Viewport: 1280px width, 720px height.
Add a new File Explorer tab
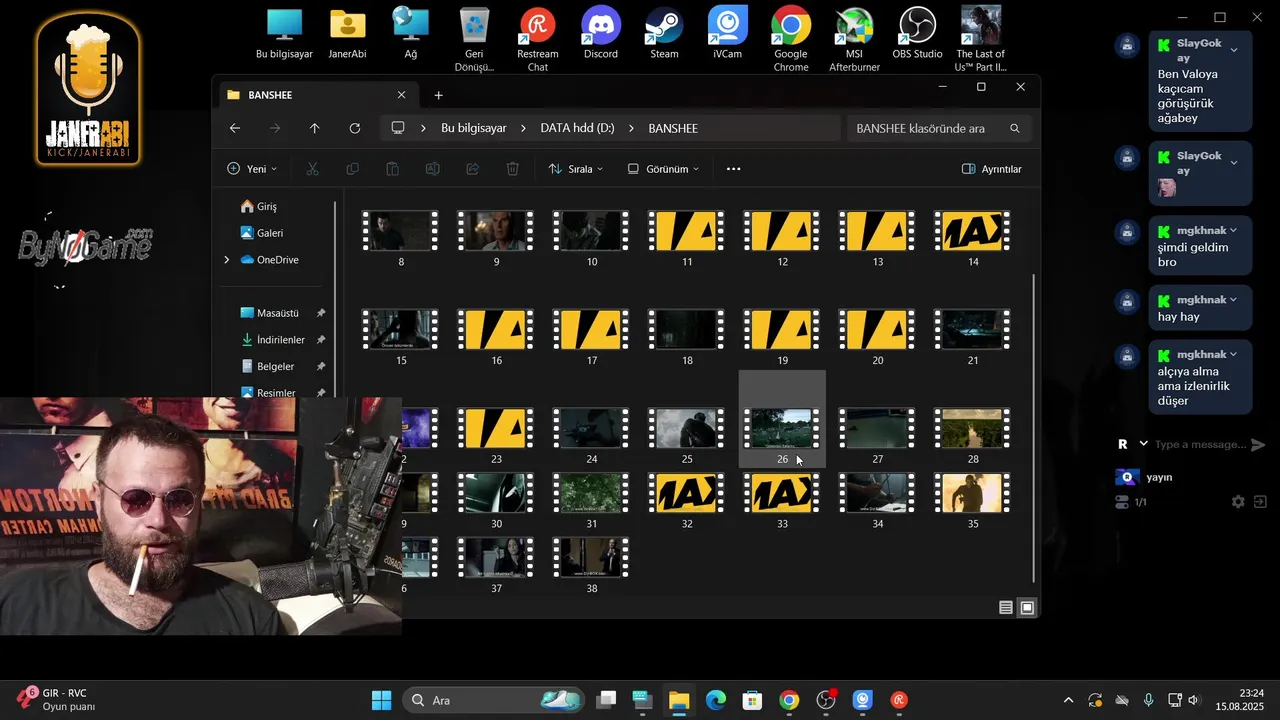[438, 95]
